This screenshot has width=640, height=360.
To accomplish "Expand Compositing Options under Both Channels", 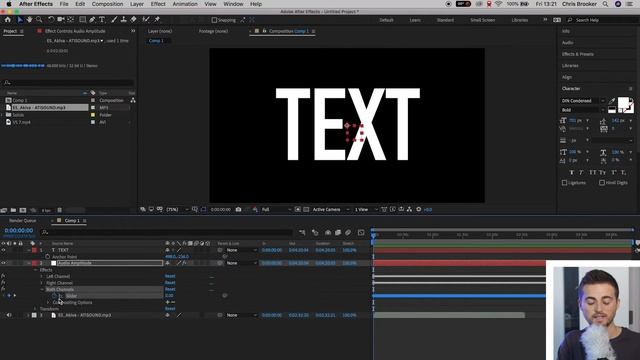I will 48,302.
